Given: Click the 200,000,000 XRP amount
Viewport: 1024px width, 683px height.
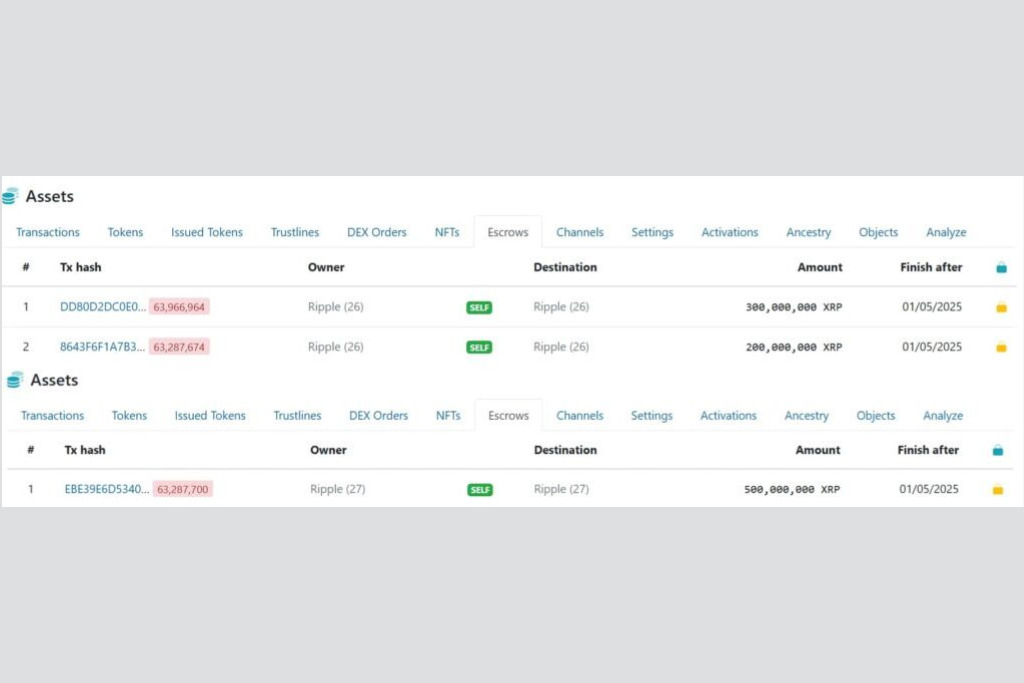Looking at the screenshot, I should [793, 347].
